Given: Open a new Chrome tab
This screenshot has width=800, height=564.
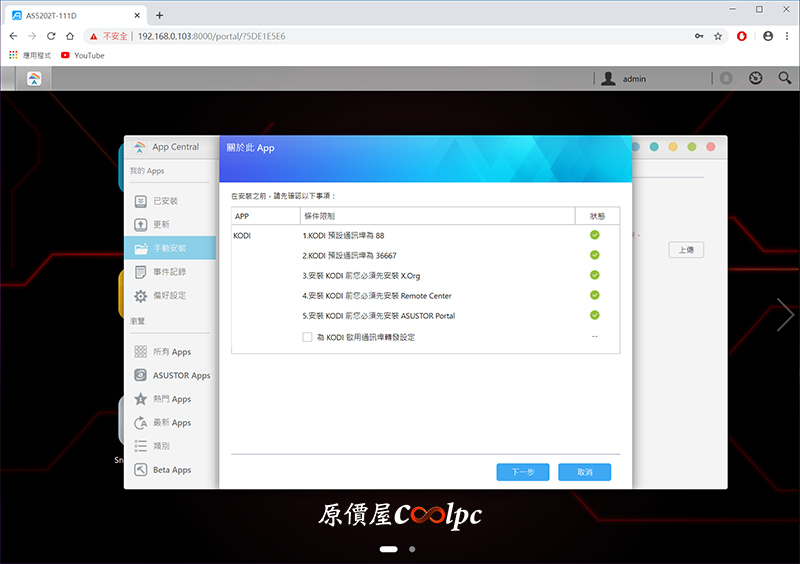Looking at the screenshot, I should (x=160, y=15).
